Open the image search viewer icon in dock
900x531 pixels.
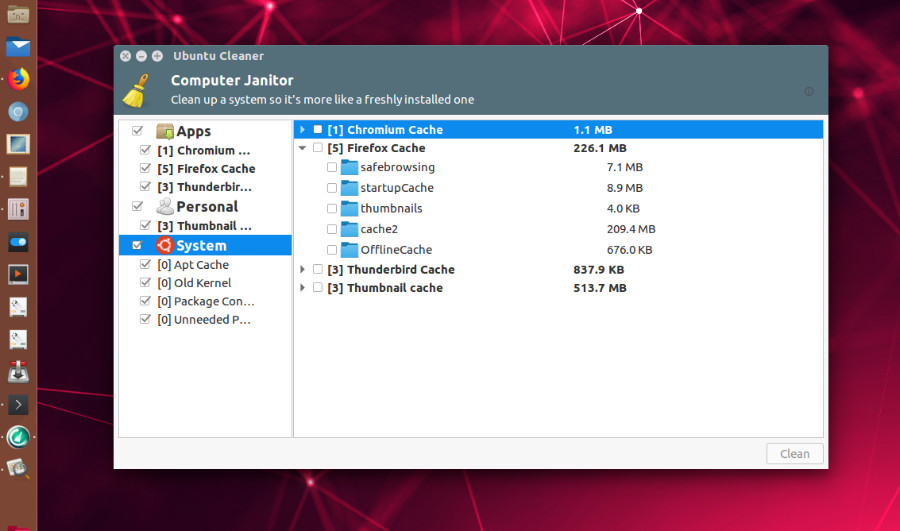coord(18,470)
